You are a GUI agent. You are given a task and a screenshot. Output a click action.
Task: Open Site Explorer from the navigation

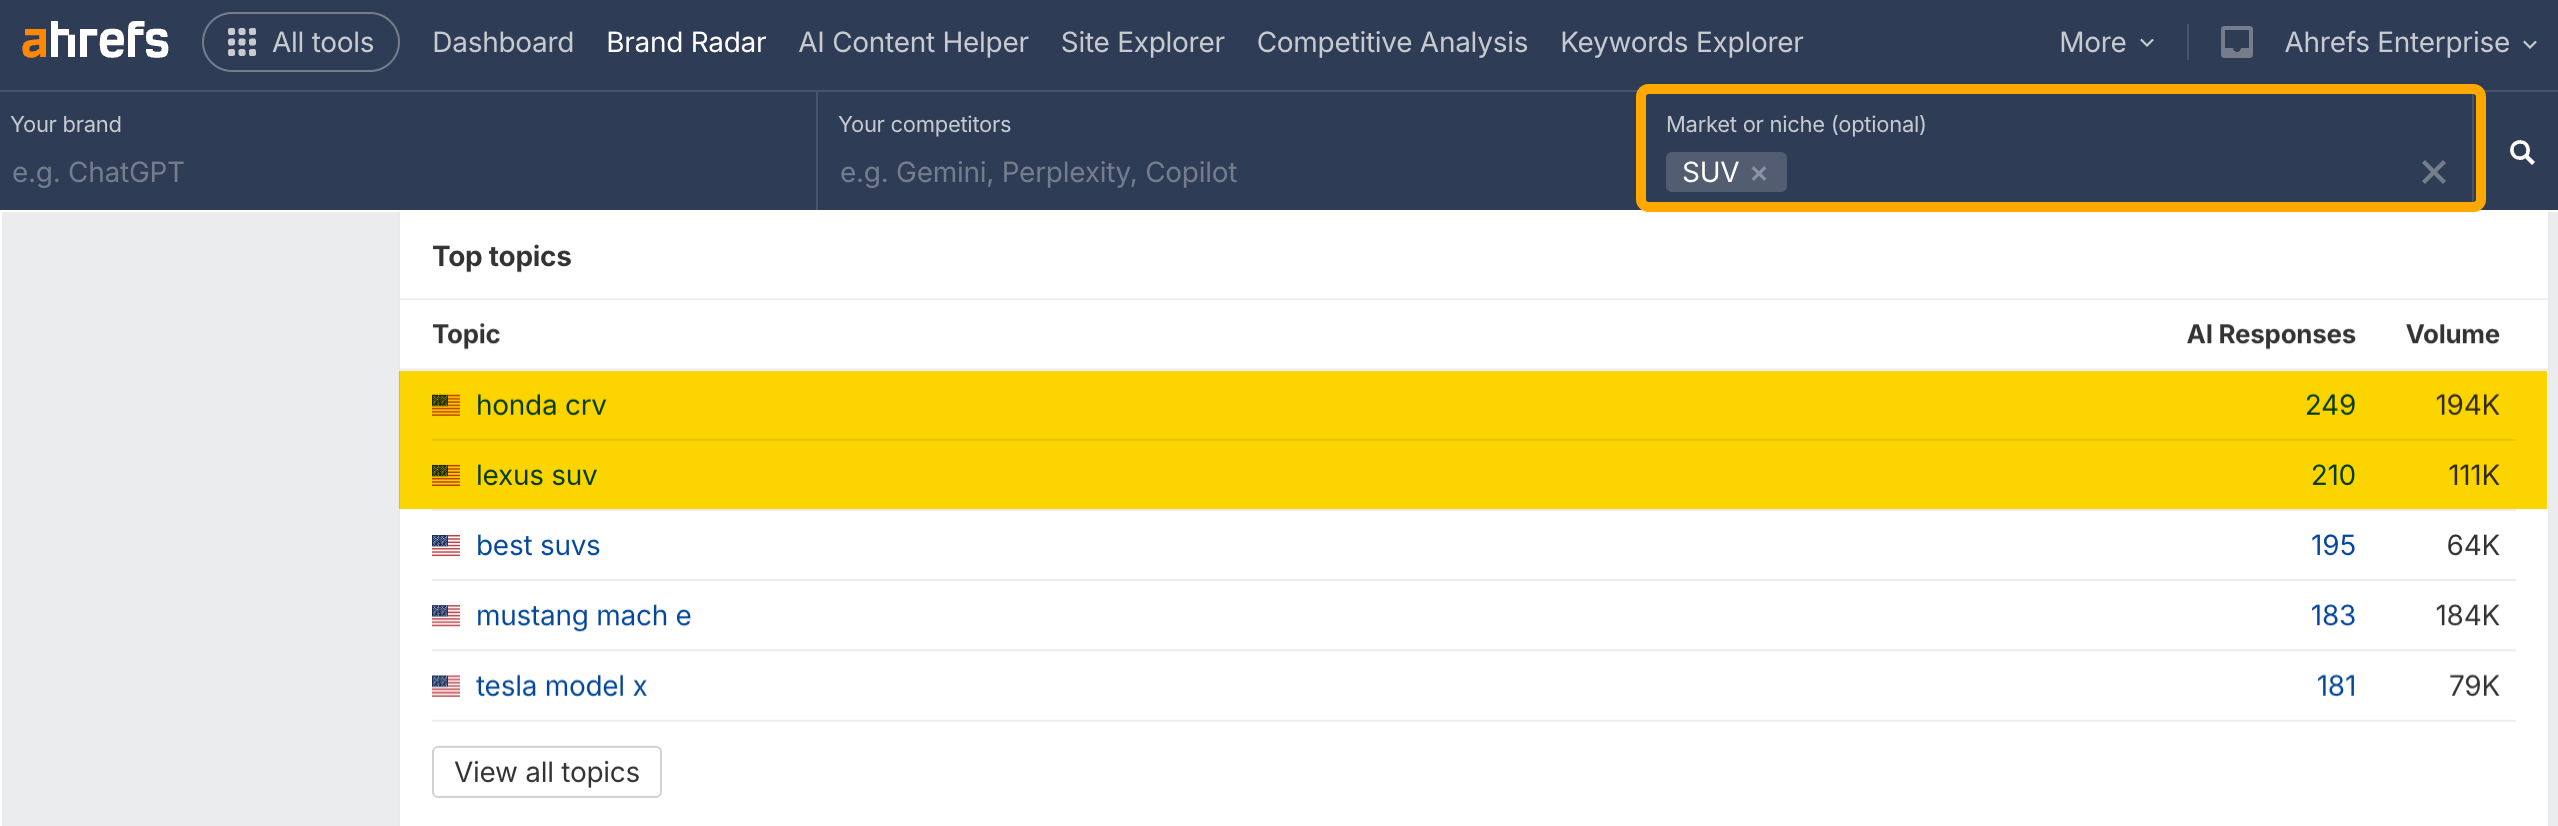pos(1142,42)
